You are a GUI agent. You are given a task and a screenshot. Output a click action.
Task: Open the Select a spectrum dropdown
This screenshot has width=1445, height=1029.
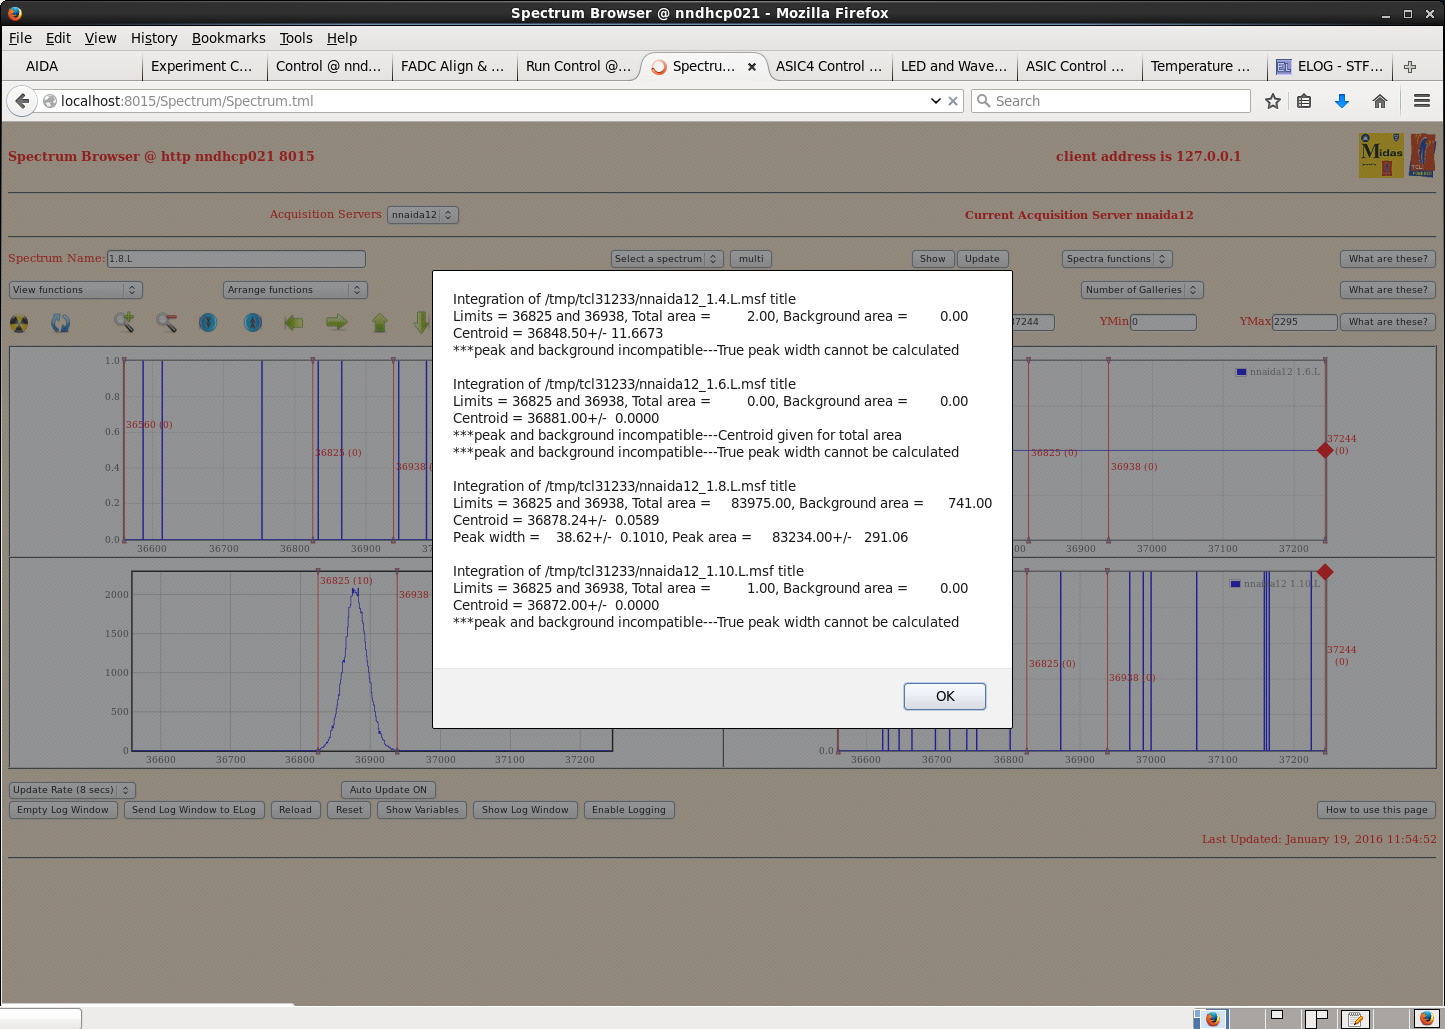pyautogui.click(x=667, y=259)
